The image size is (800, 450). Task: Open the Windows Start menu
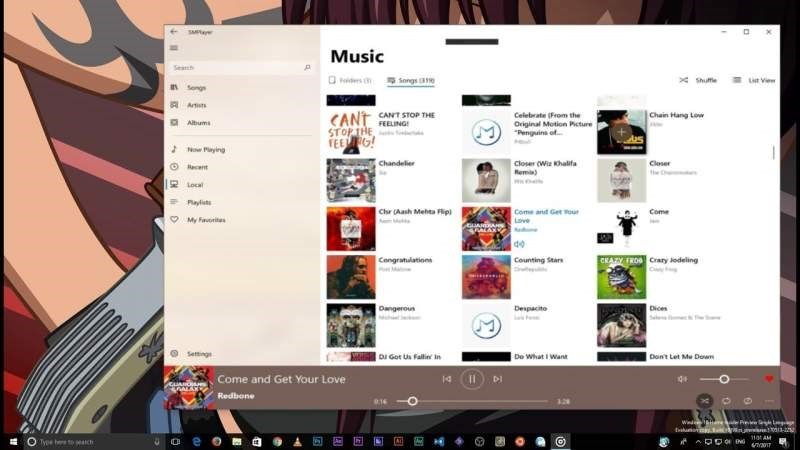[x=13, y=442]
